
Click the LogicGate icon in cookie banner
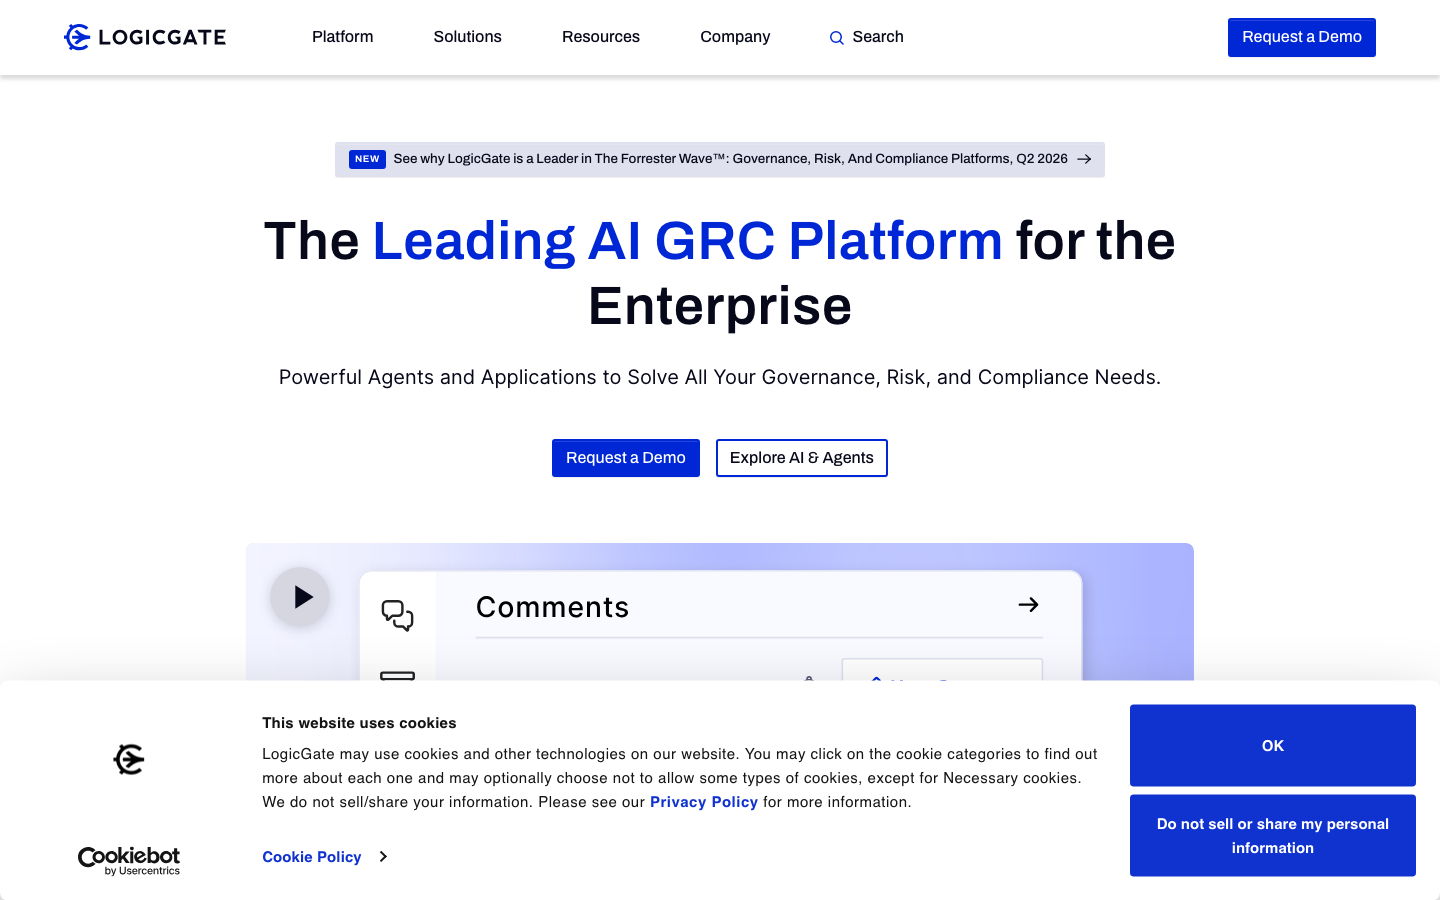coord(129,760)
